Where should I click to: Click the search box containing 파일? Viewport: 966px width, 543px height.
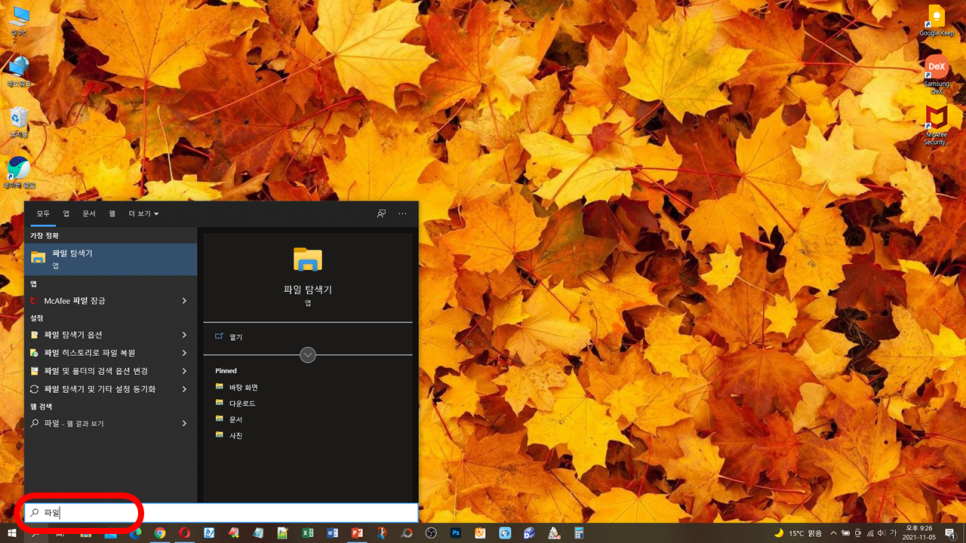pyautogui.click(x=221, y=513)
